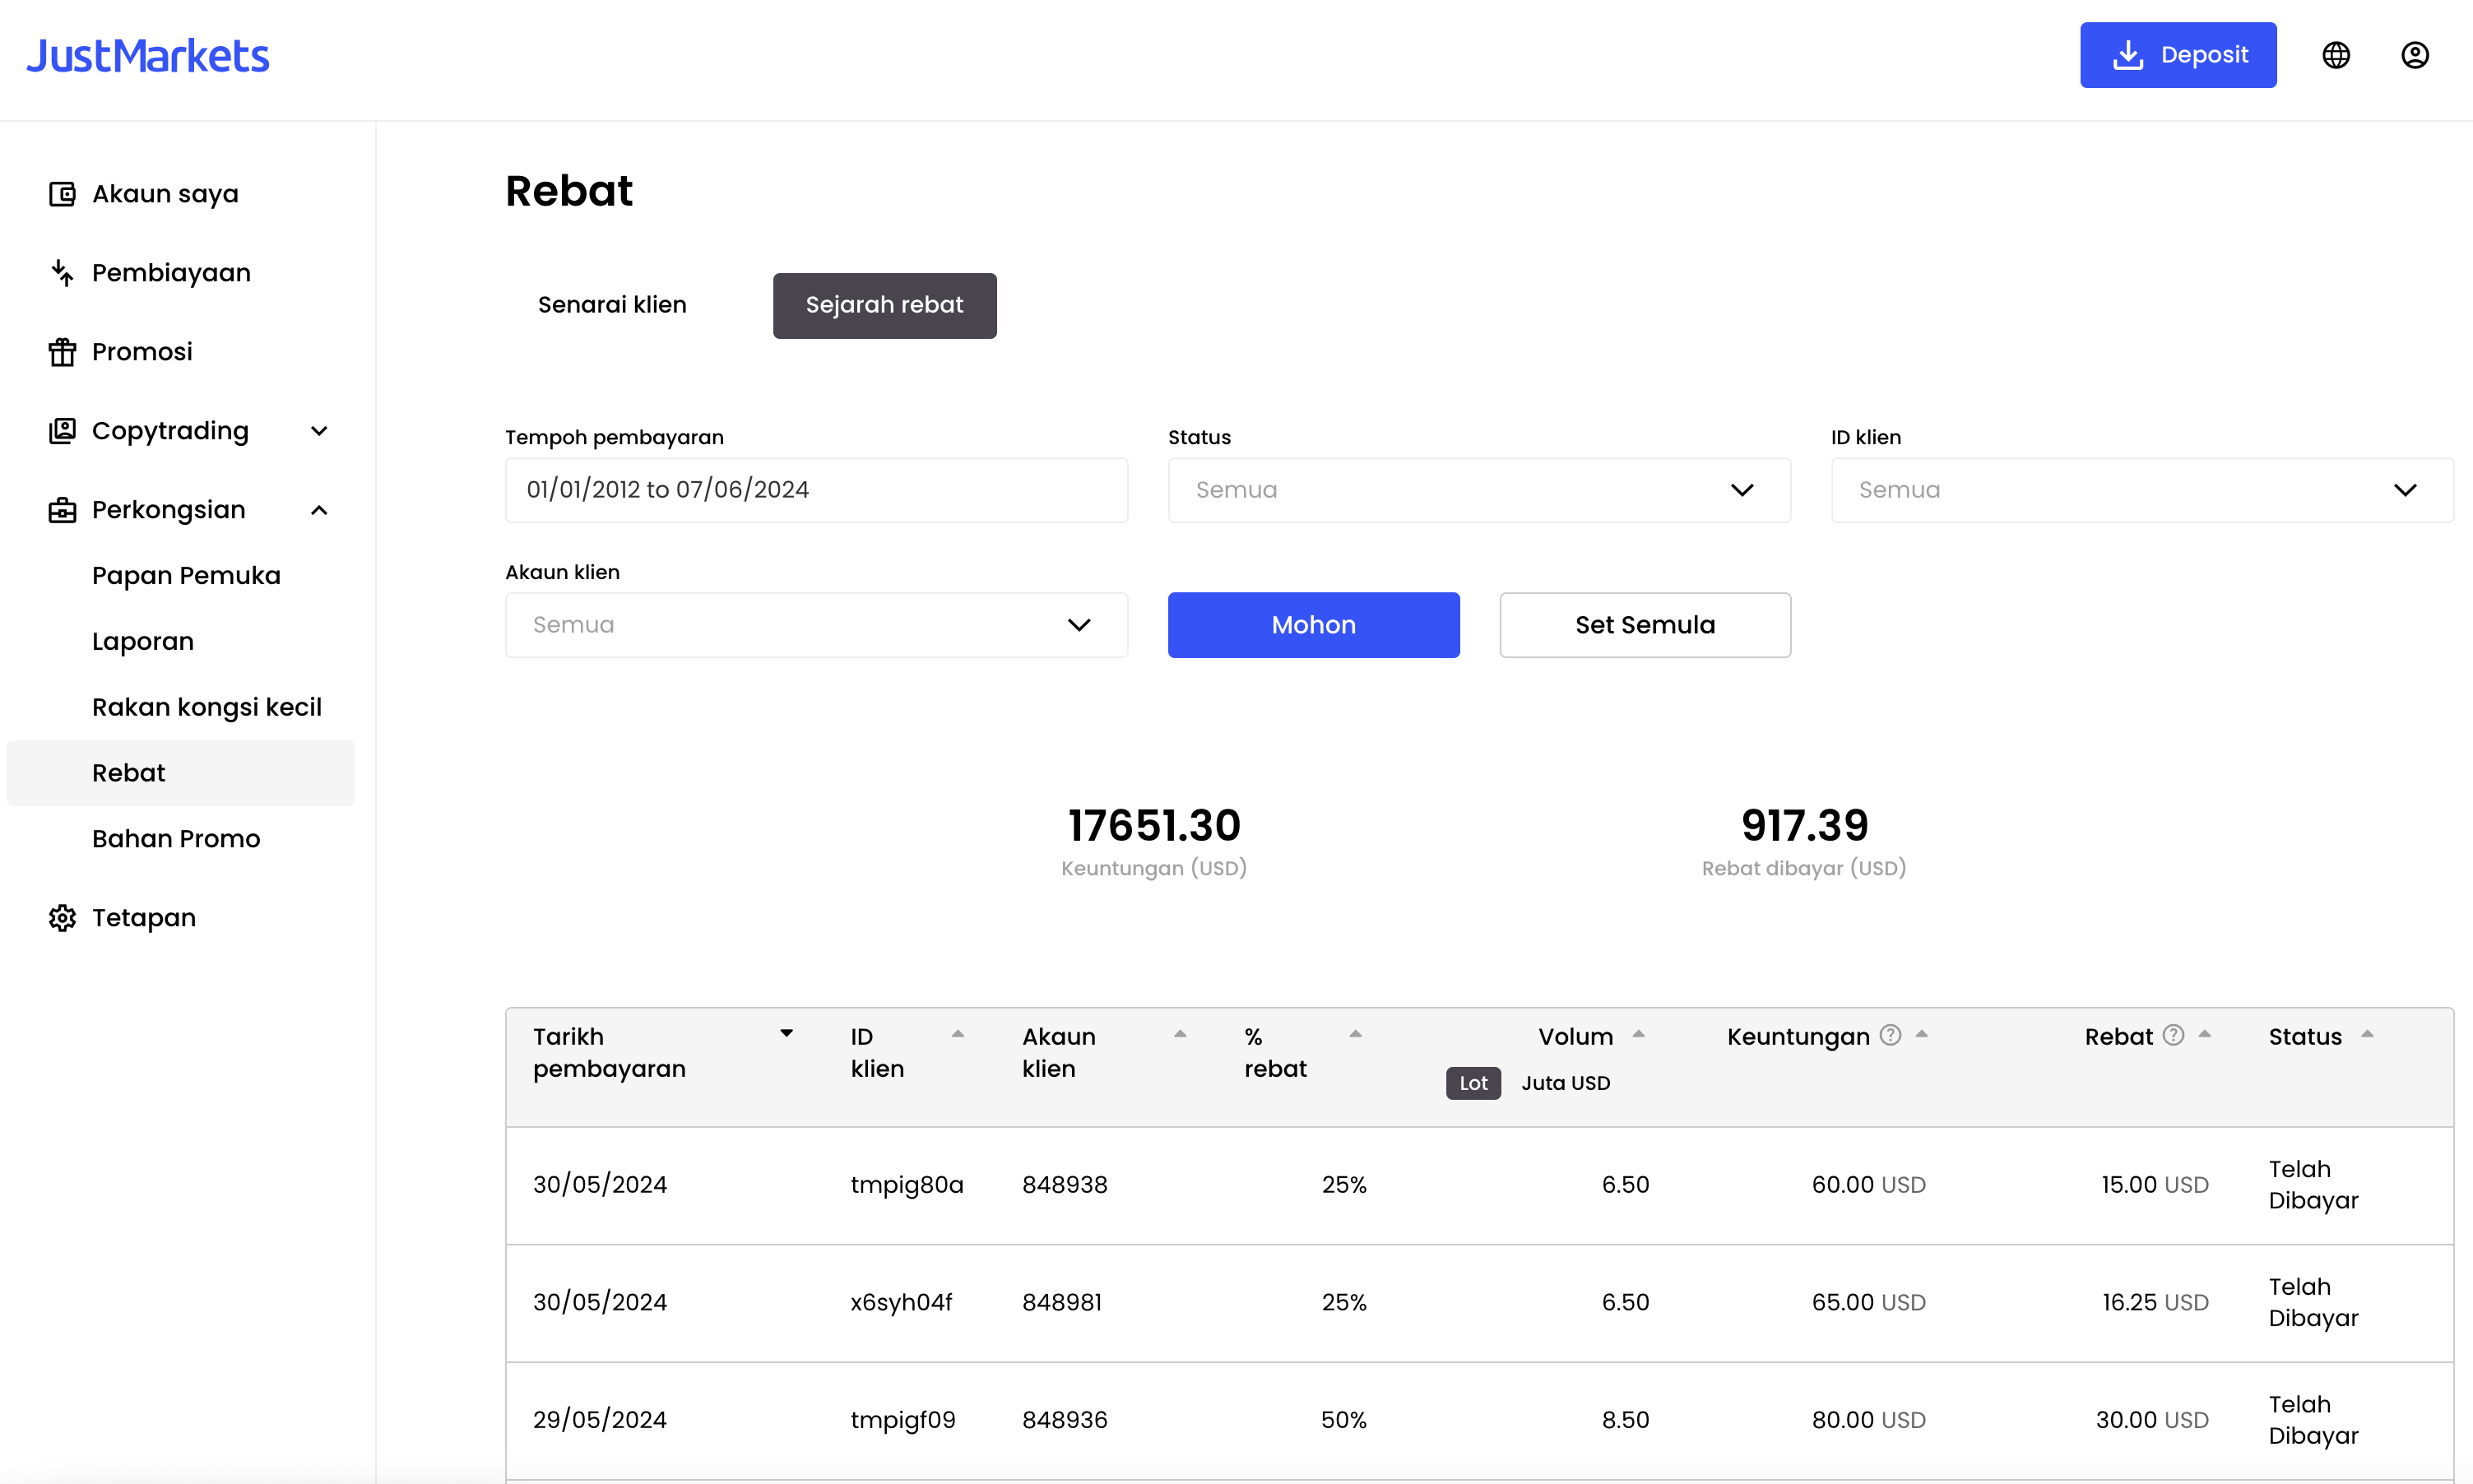This screenshot has width=2473, height=1484.
Task: Click the 60.00 USD profit value
Action: click(x=1868, y=1185)
